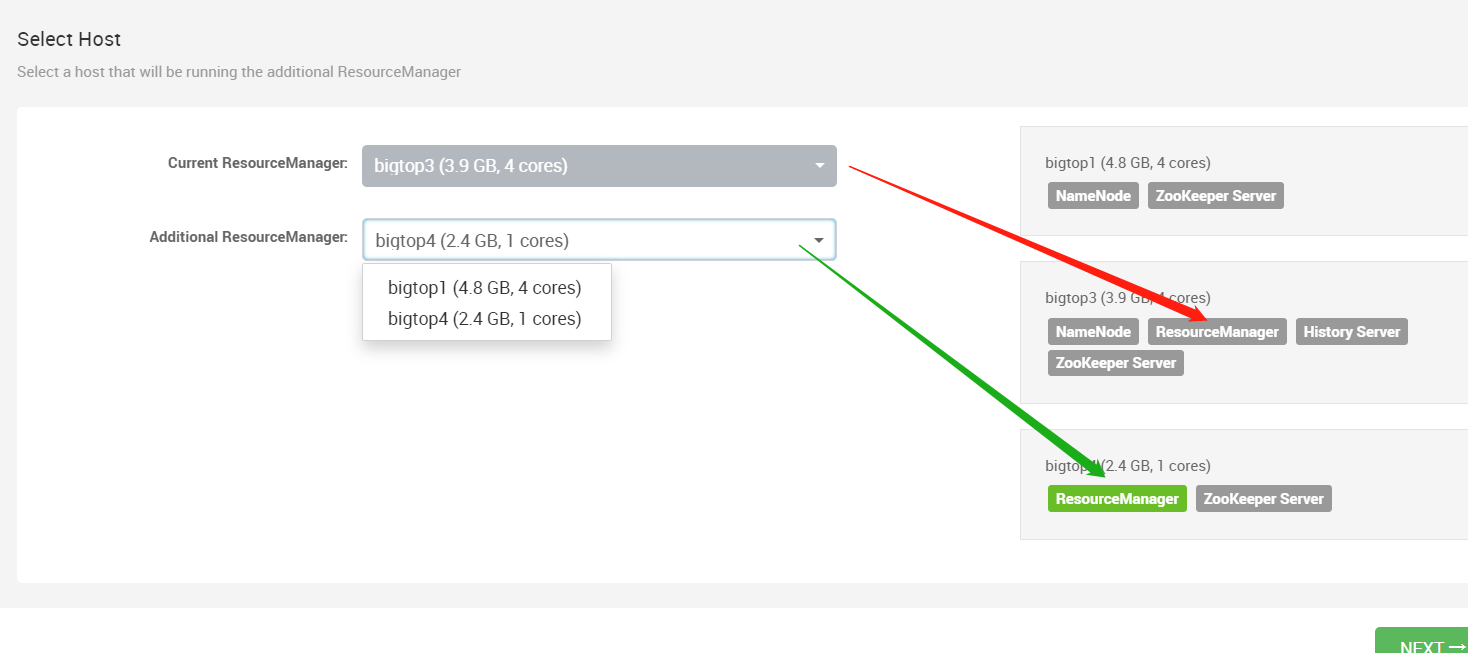
Task: Click ZooKeeper Server tag under bigtop3
Action: pyautogui.click(x=1116, y=363)
